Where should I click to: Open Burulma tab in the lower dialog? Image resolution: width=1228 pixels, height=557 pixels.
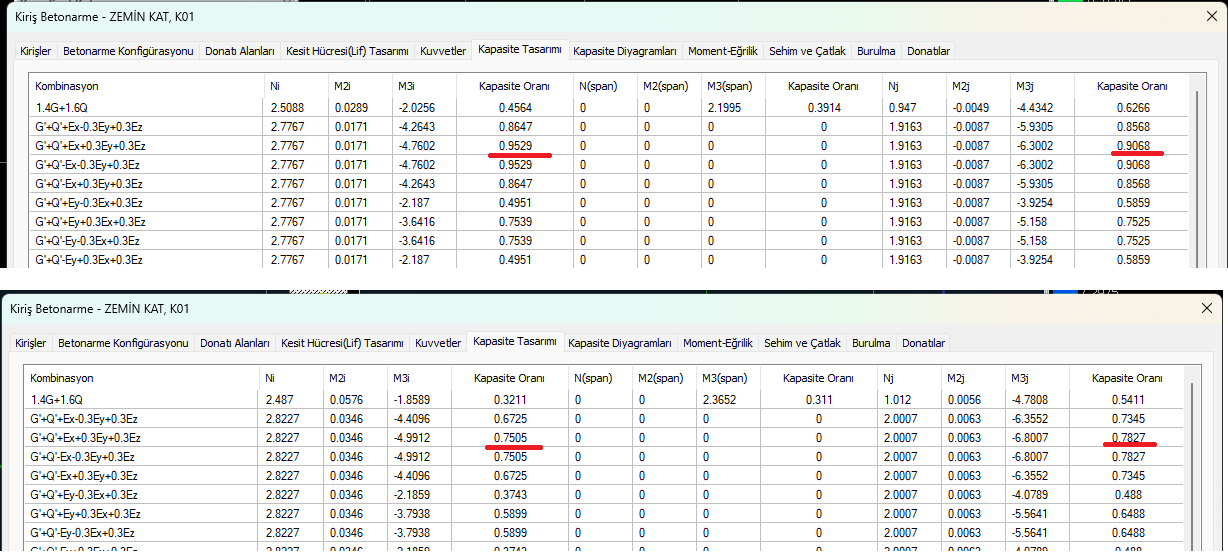pyautogui.click(x=871, y=343)
